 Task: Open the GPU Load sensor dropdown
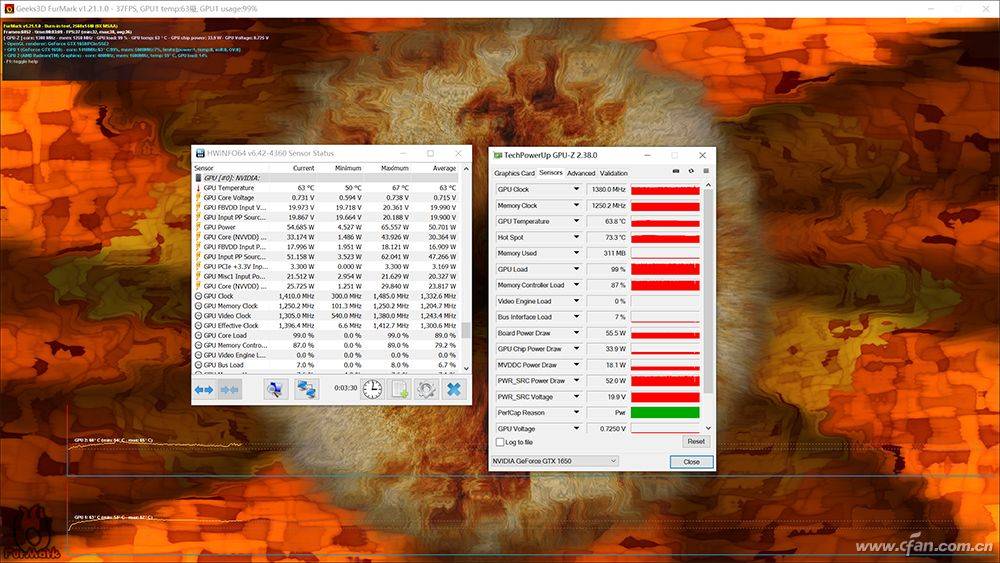[x=576, y=269]
